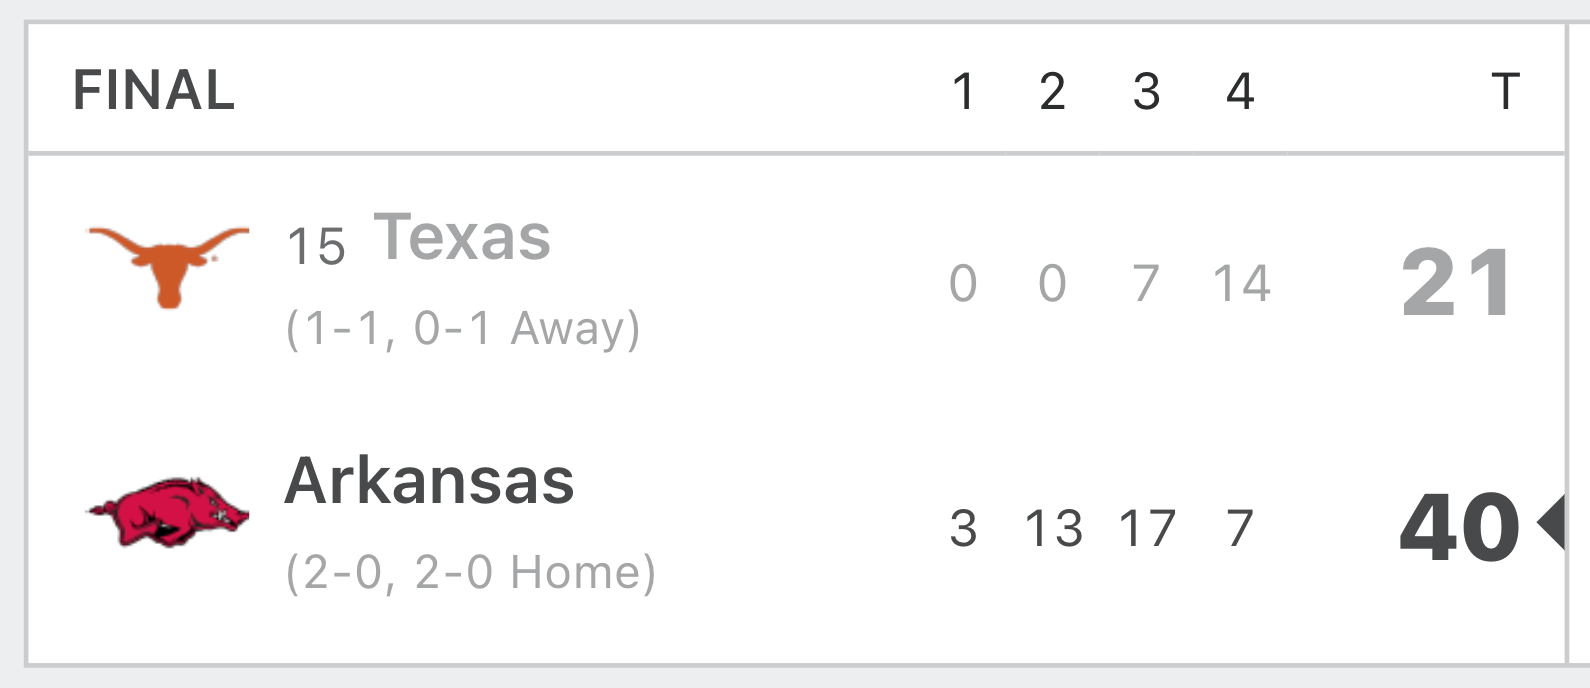
Task: Open the Arkansas team link
Action: coord(430,481)
